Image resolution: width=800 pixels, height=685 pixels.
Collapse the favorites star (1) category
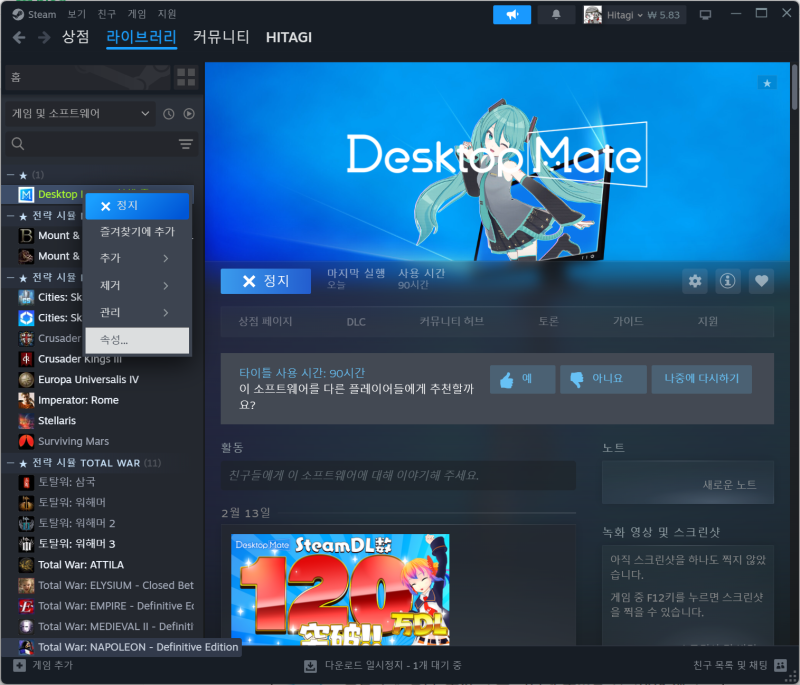coord(10,175)
